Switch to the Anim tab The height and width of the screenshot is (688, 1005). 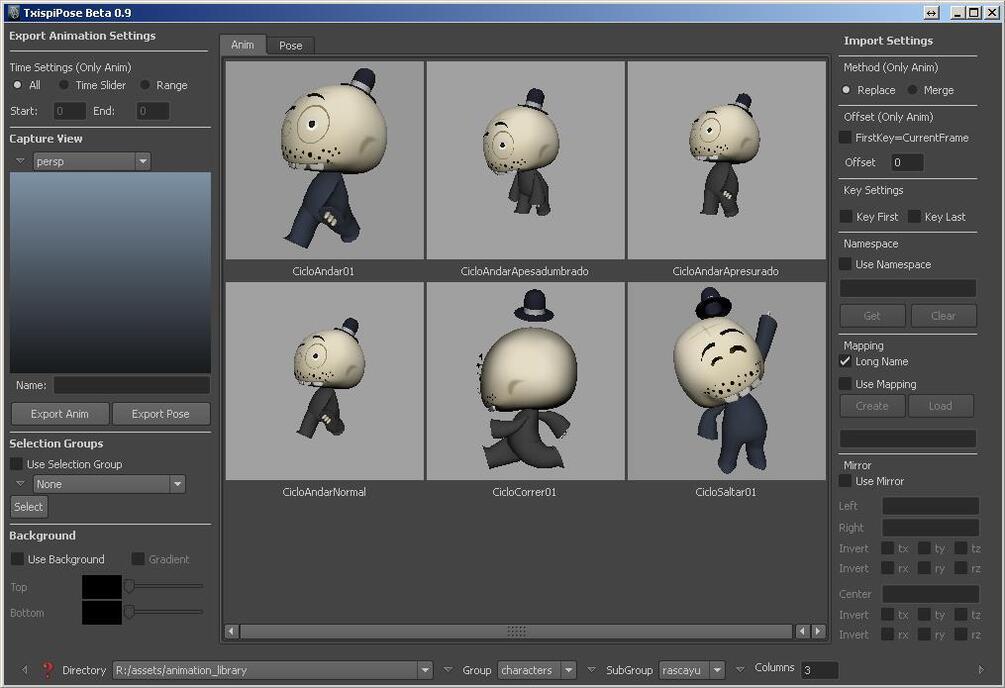242,44
